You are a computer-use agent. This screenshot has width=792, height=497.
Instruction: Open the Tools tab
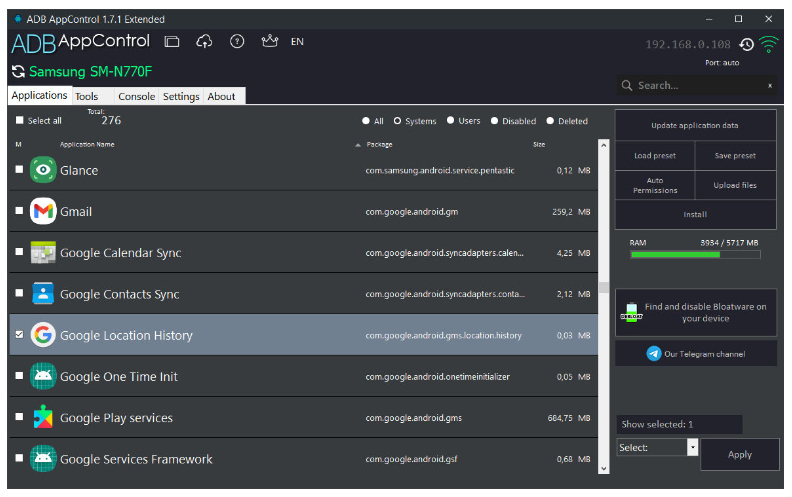click(x=87, y=97)
